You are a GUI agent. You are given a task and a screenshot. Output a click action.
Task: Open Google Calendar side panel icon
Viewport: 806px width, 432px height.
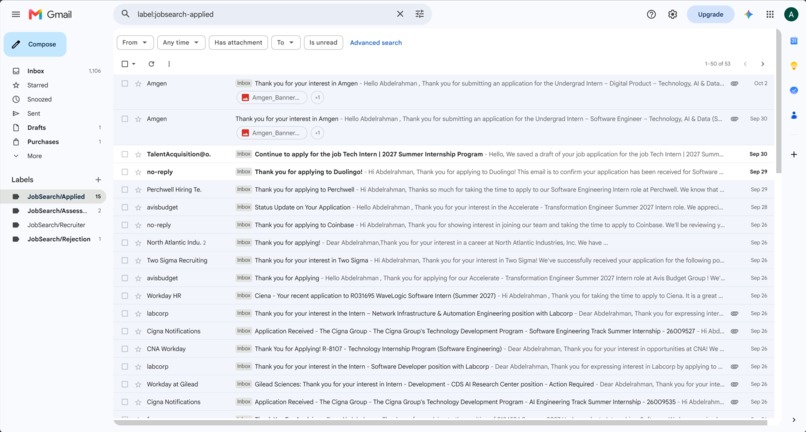(x=794, y=41)
